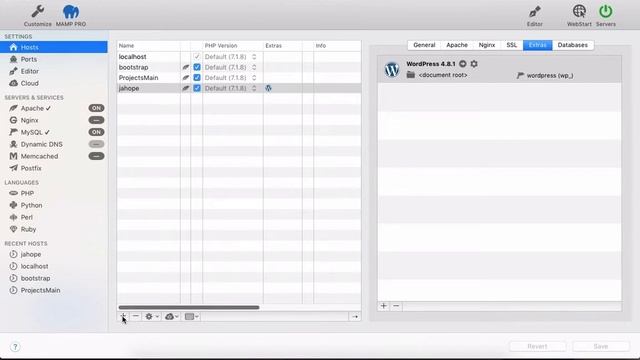Click the WordPress logo in Extras panel
This screenshot has height=360, width=640.
tap(392, 69)
